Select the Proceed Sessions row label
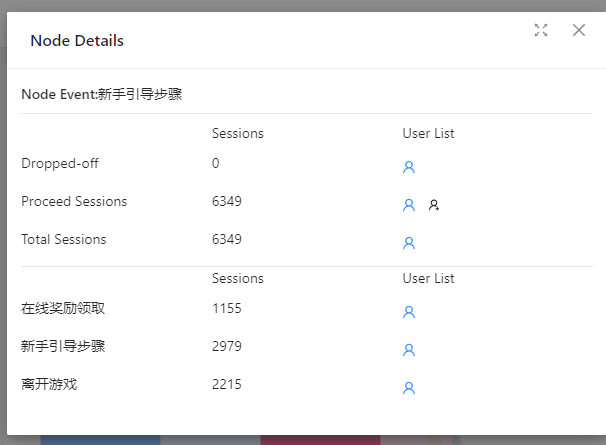The height and width of the screenshot is (445, 606). [x=74, y=201]
